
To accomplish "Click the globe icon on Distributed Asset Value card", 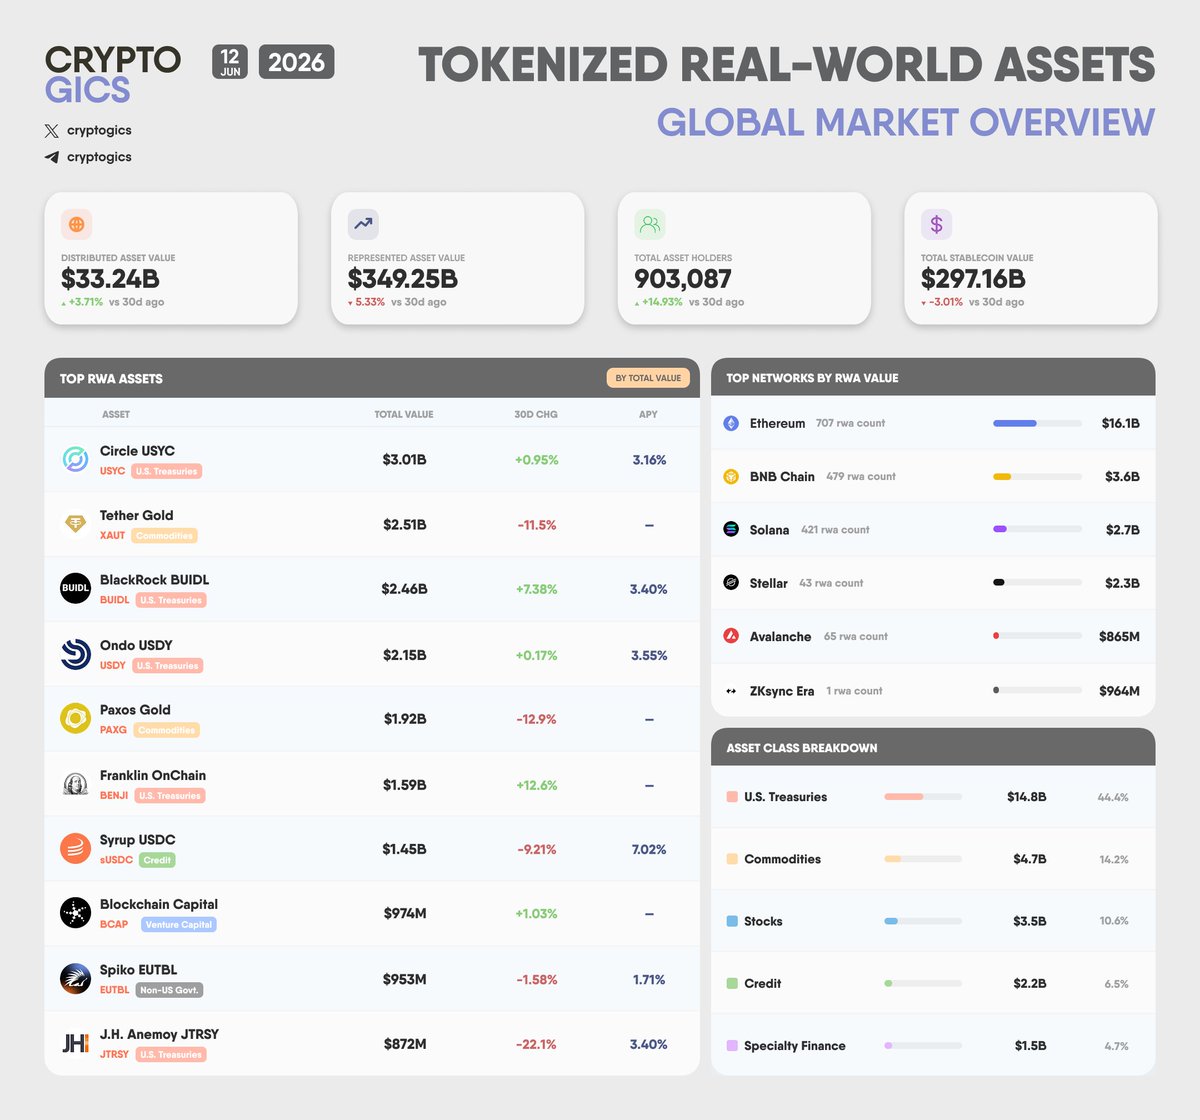I will pos(77,224).
